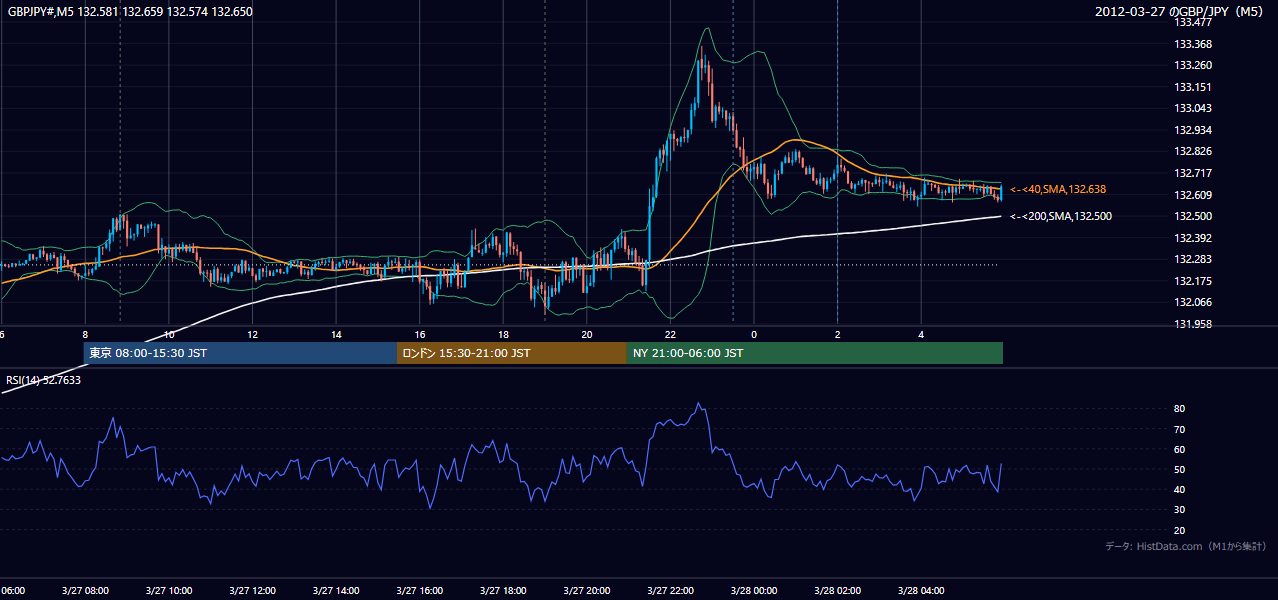Click the hour 16 tick under price chart
This screenshot has height=600, width=1278.
[x=420, y=335]
